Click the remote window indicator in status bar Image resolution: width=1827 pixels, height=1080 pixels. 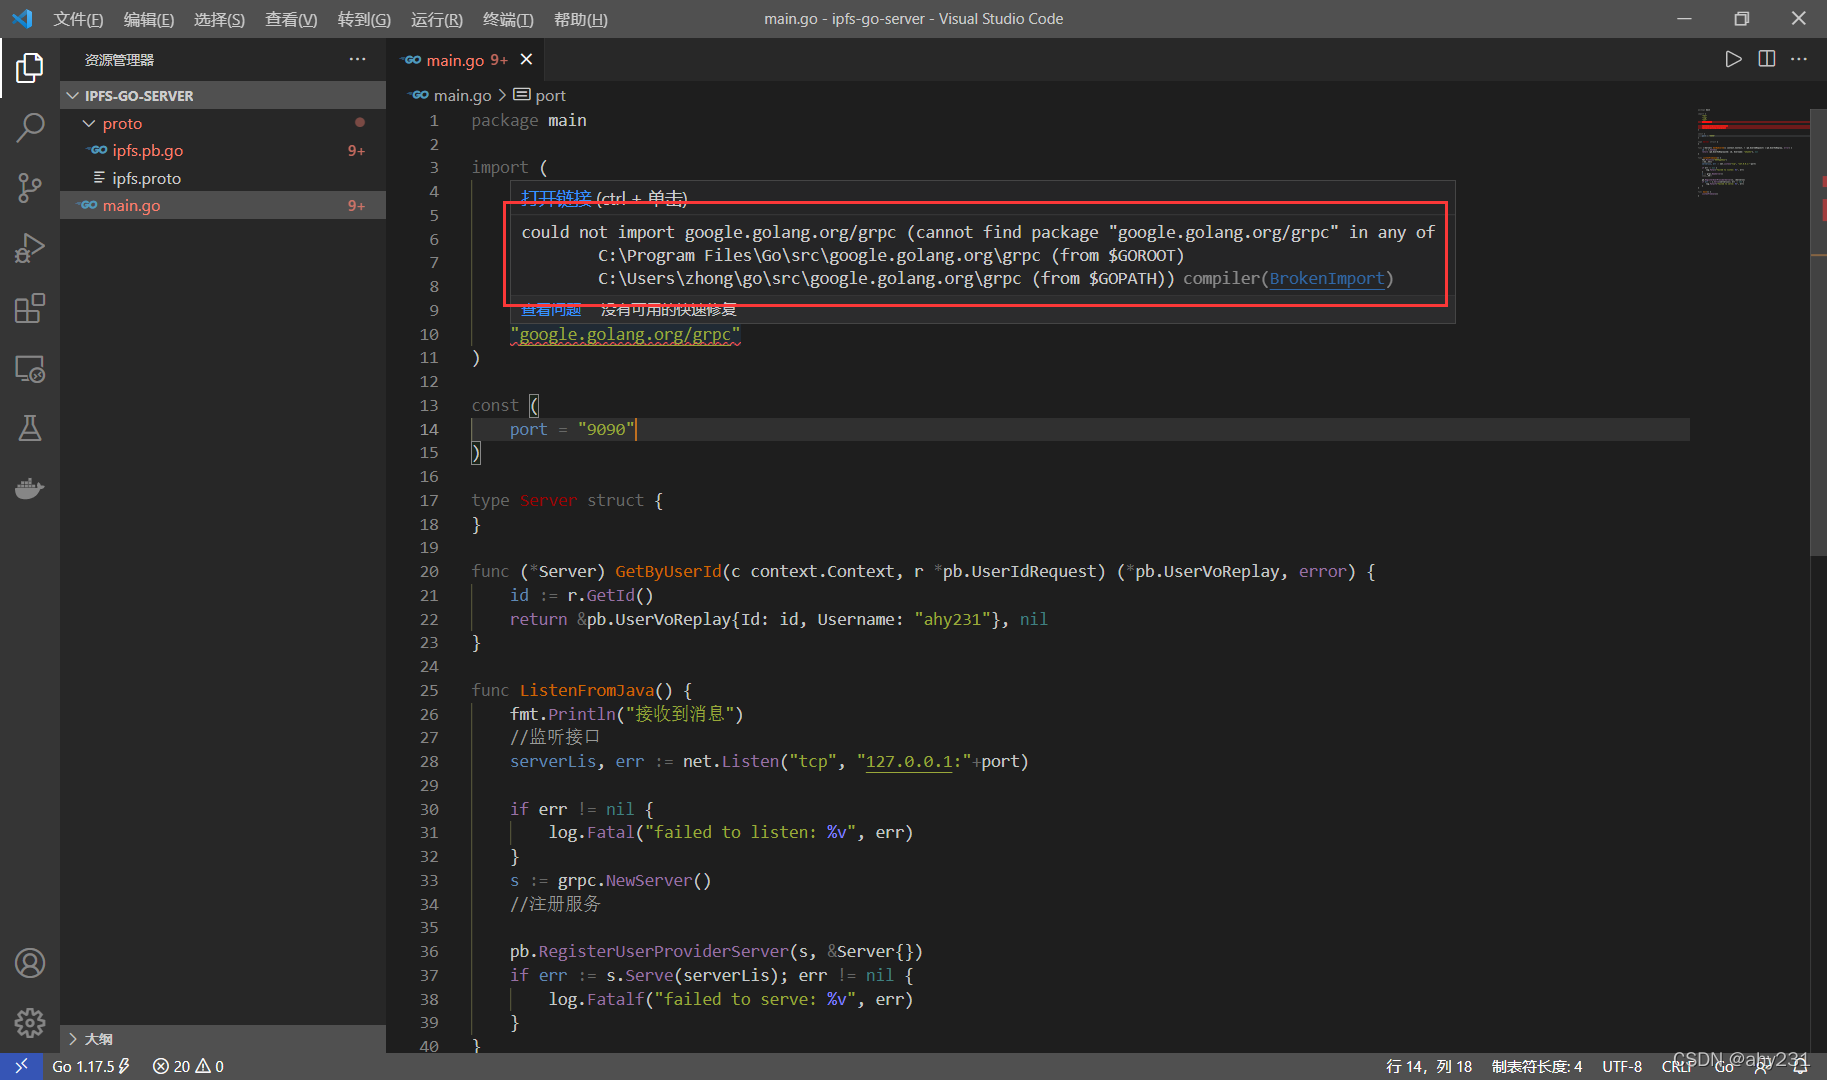point(21,1066)
